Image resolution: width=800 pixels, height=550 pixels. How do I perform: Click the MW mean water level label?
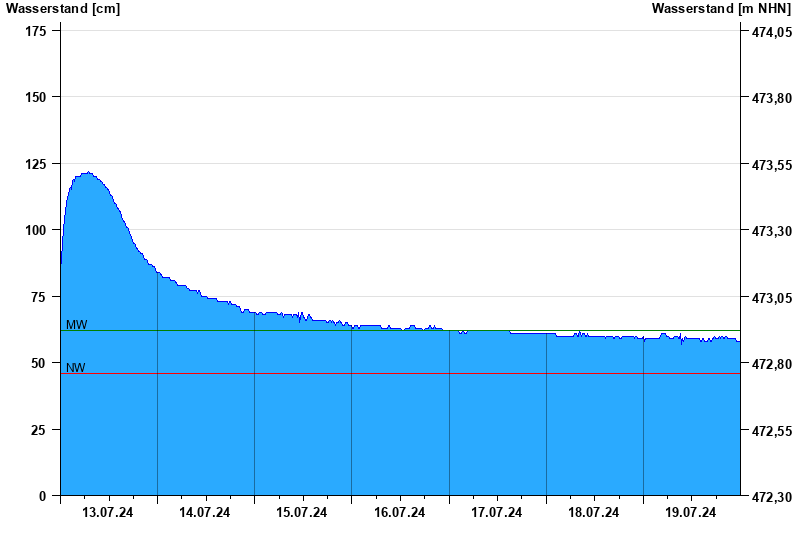tap(77, 324)
